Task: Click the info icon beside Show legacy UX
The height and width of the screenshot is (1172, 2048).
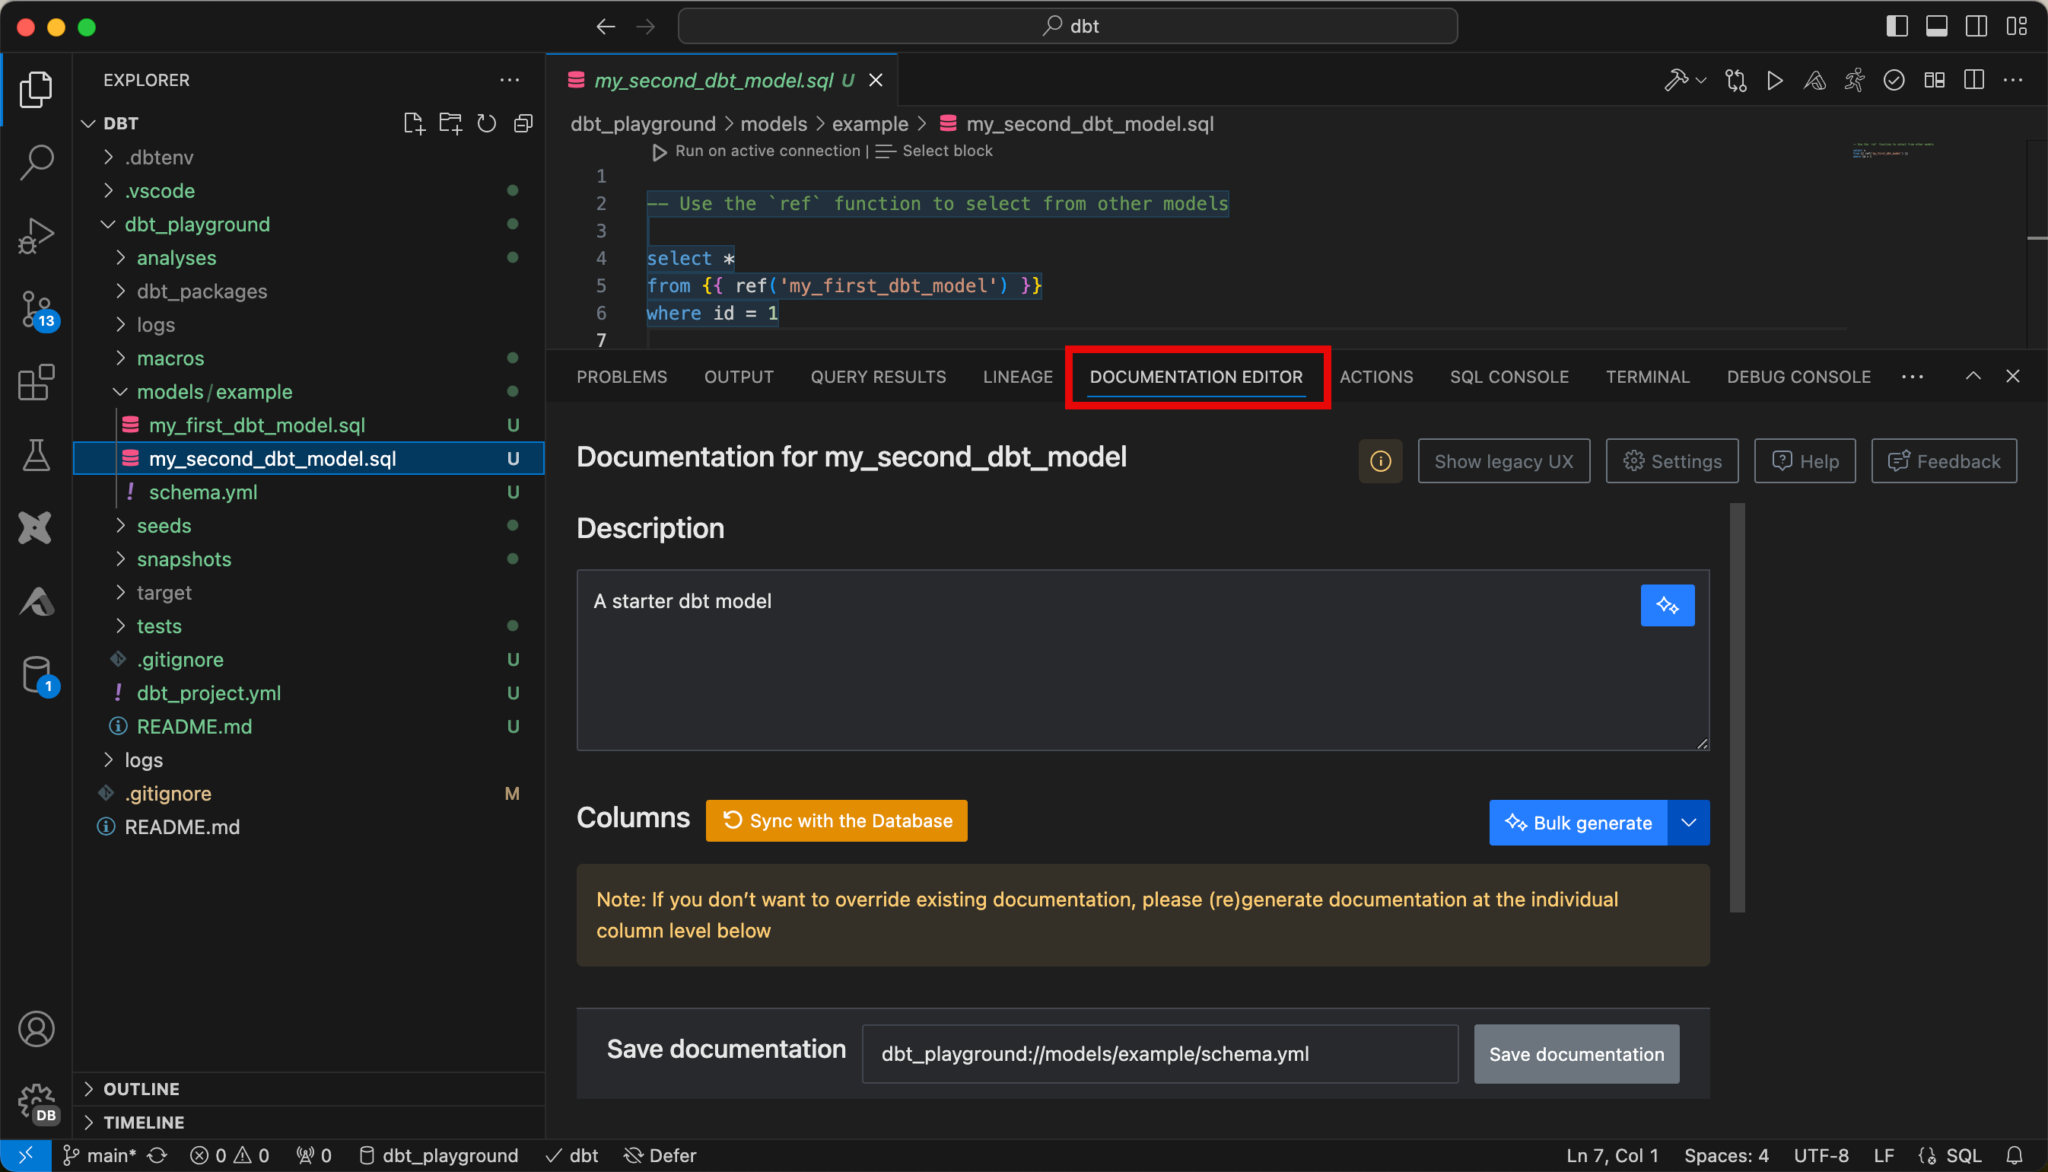Action: point(1380,461)
